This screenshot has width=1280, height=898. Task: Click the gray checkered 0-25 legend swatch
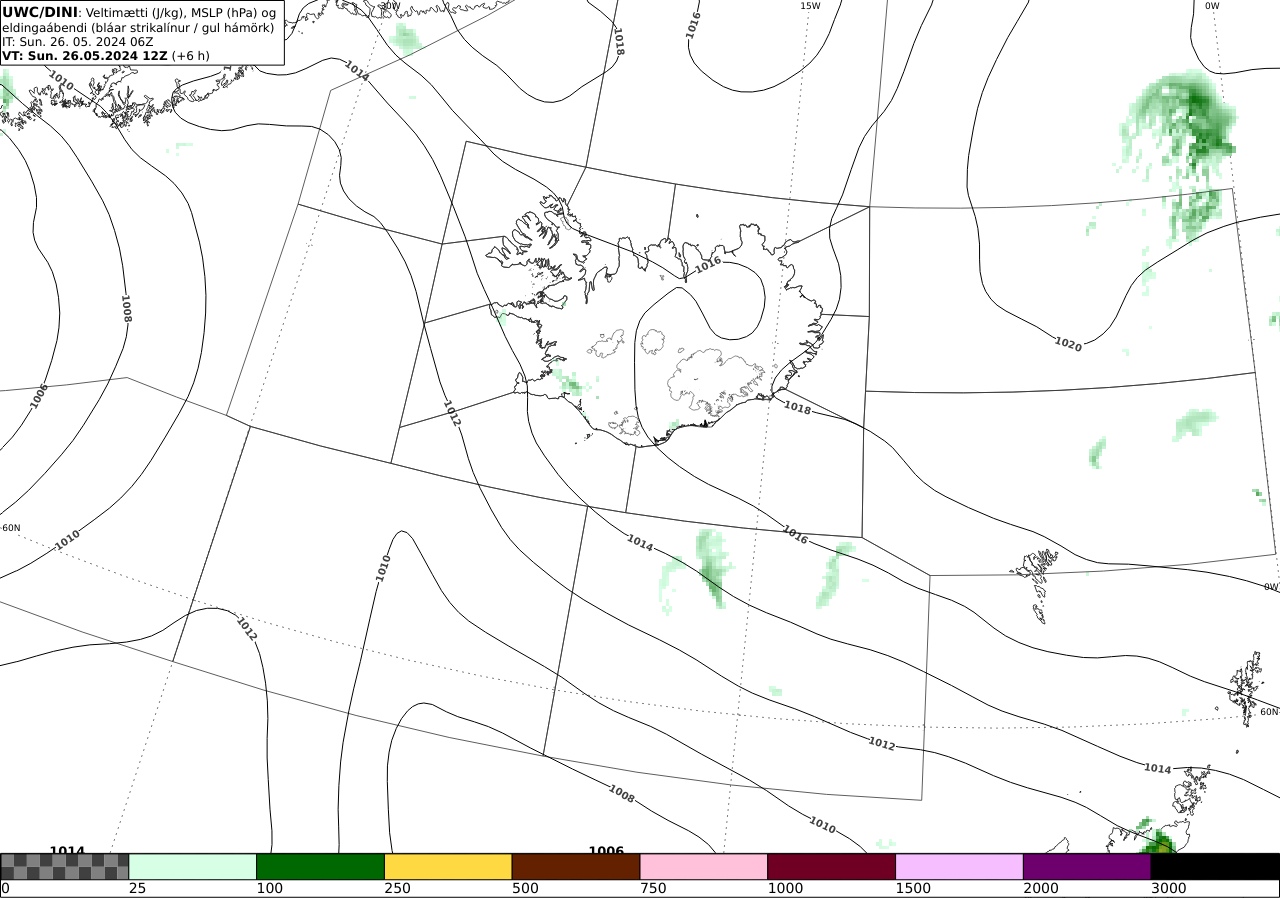65,866
